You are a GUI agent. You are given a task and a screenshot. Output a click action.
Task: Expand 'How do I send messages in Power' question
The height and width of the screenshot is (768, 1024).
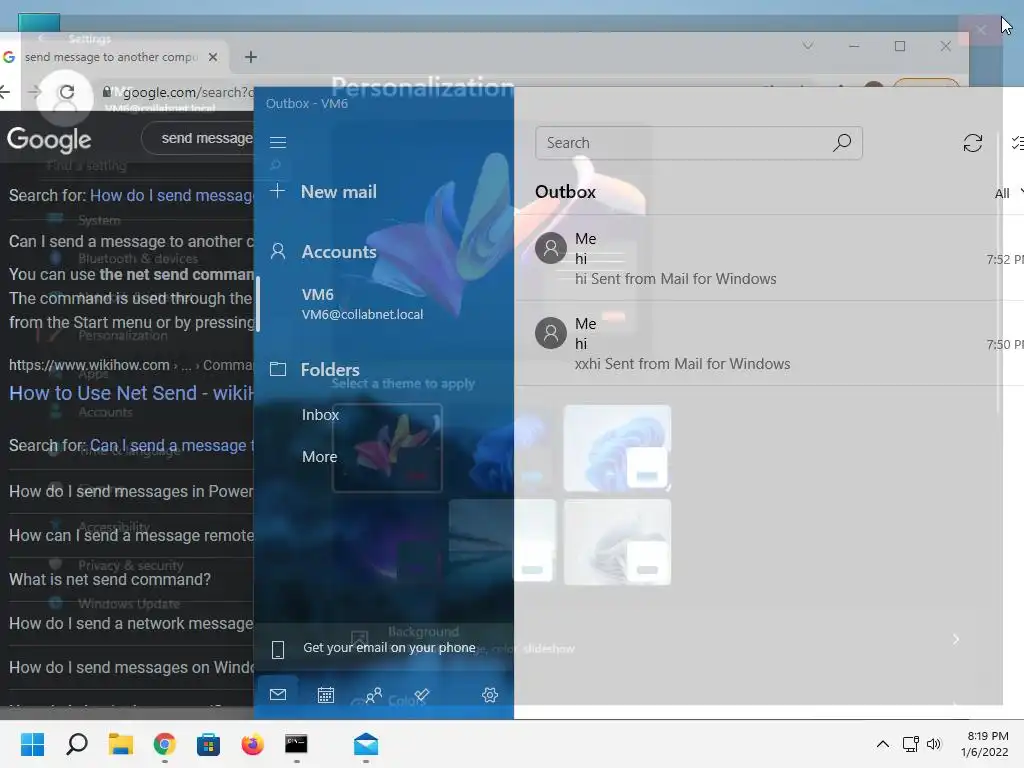pyautogui.click(x=131, y=491)
